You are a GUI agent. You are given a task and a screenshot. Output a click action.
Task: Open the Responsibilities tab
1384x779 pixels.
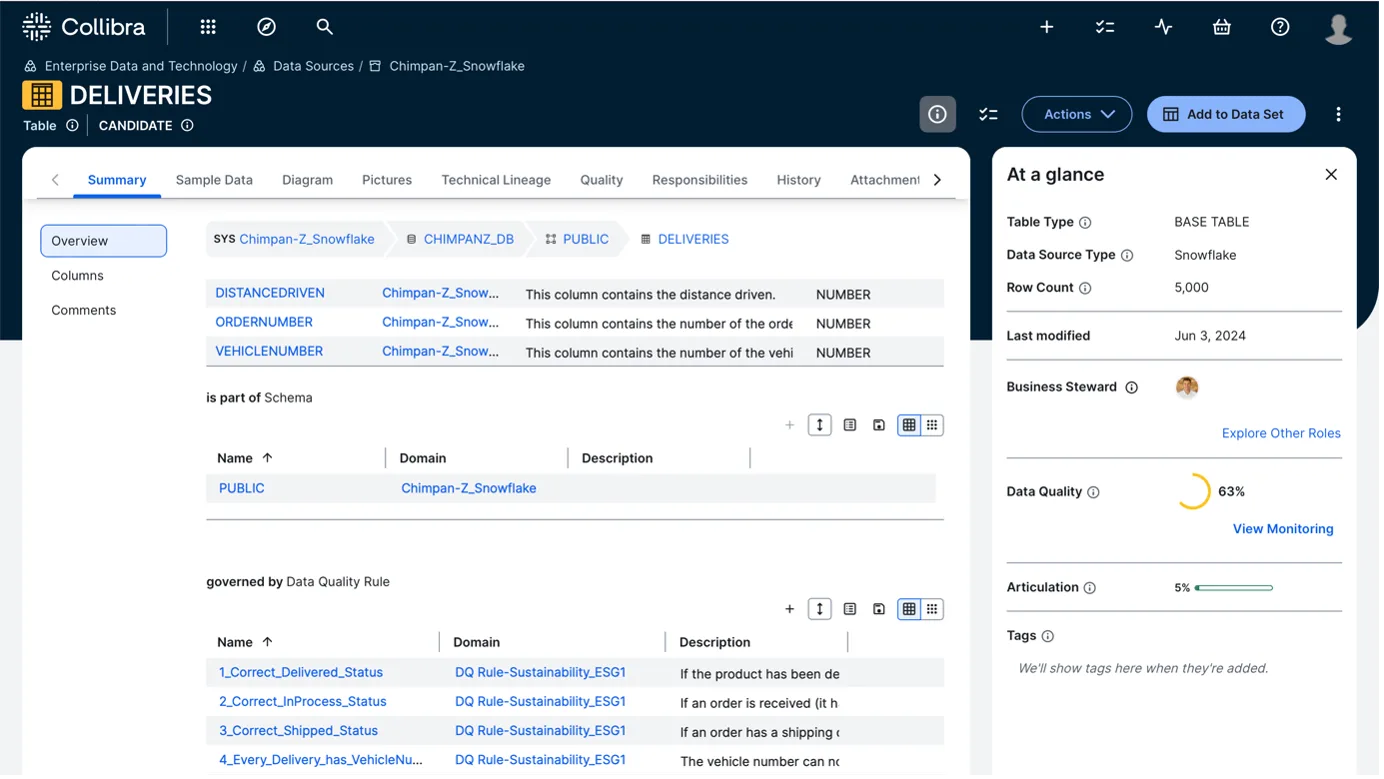point(700,180)
